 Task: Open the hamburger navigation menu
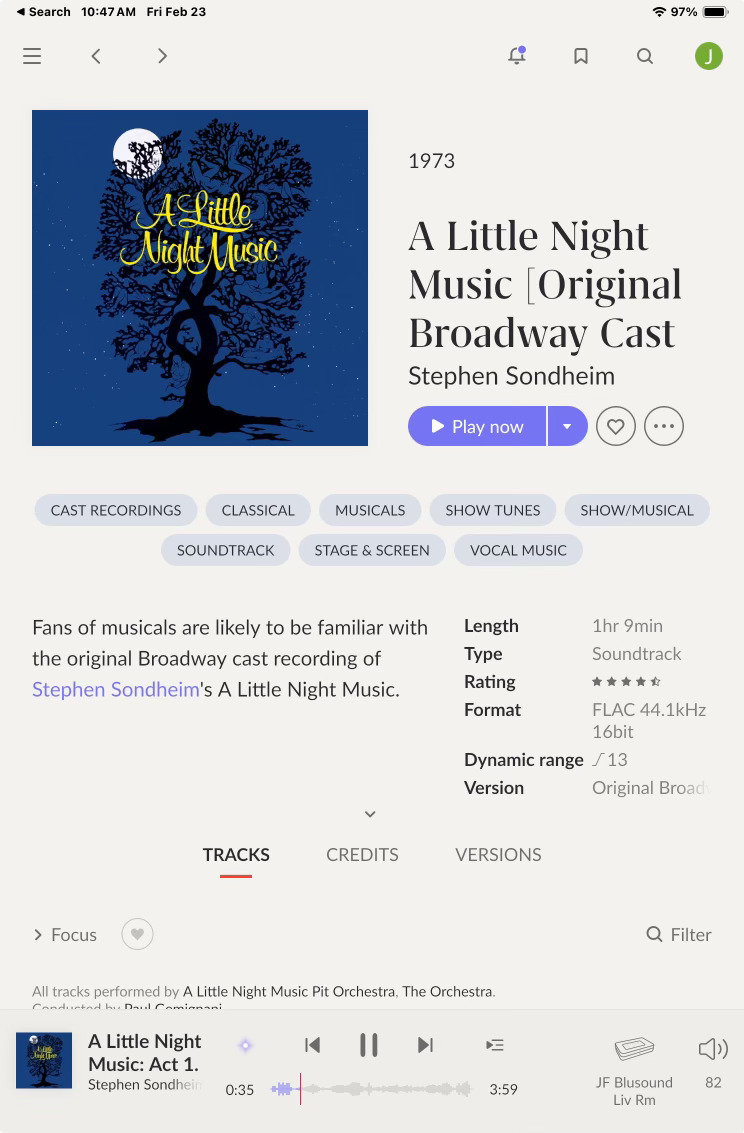point(32,56)
